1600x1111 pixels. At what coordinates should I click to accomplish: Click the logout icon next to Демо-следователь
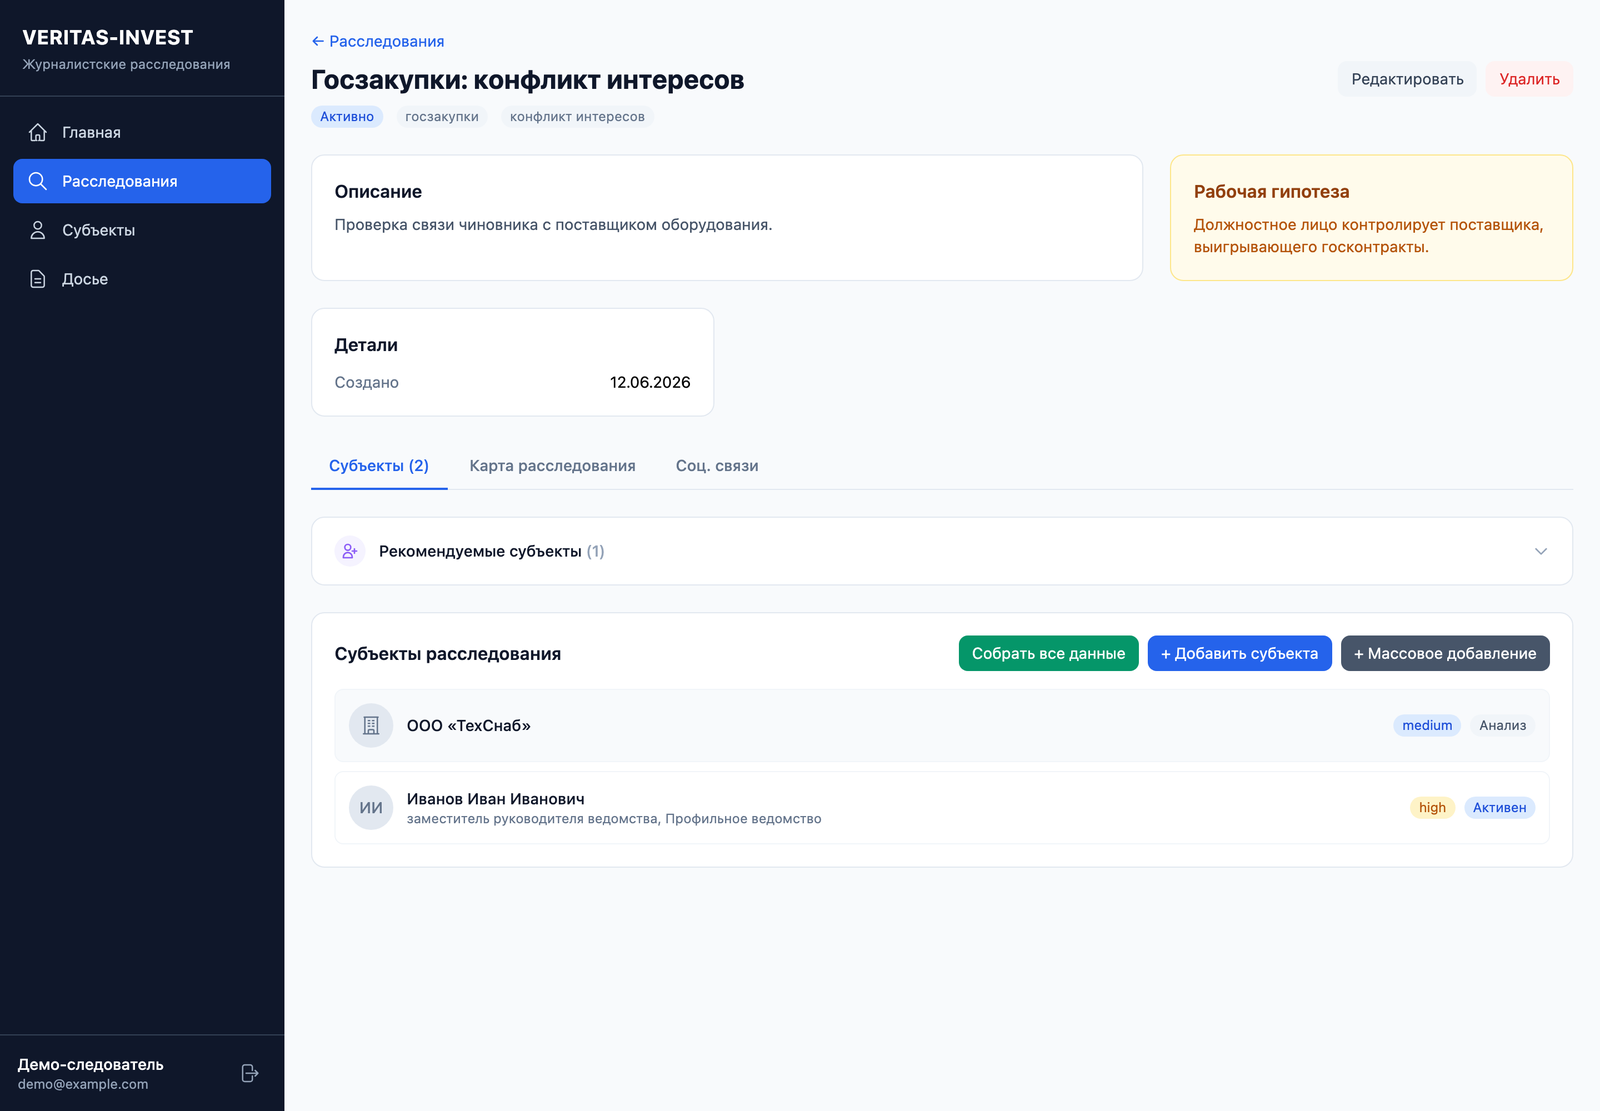click(x=250, y=1073)
